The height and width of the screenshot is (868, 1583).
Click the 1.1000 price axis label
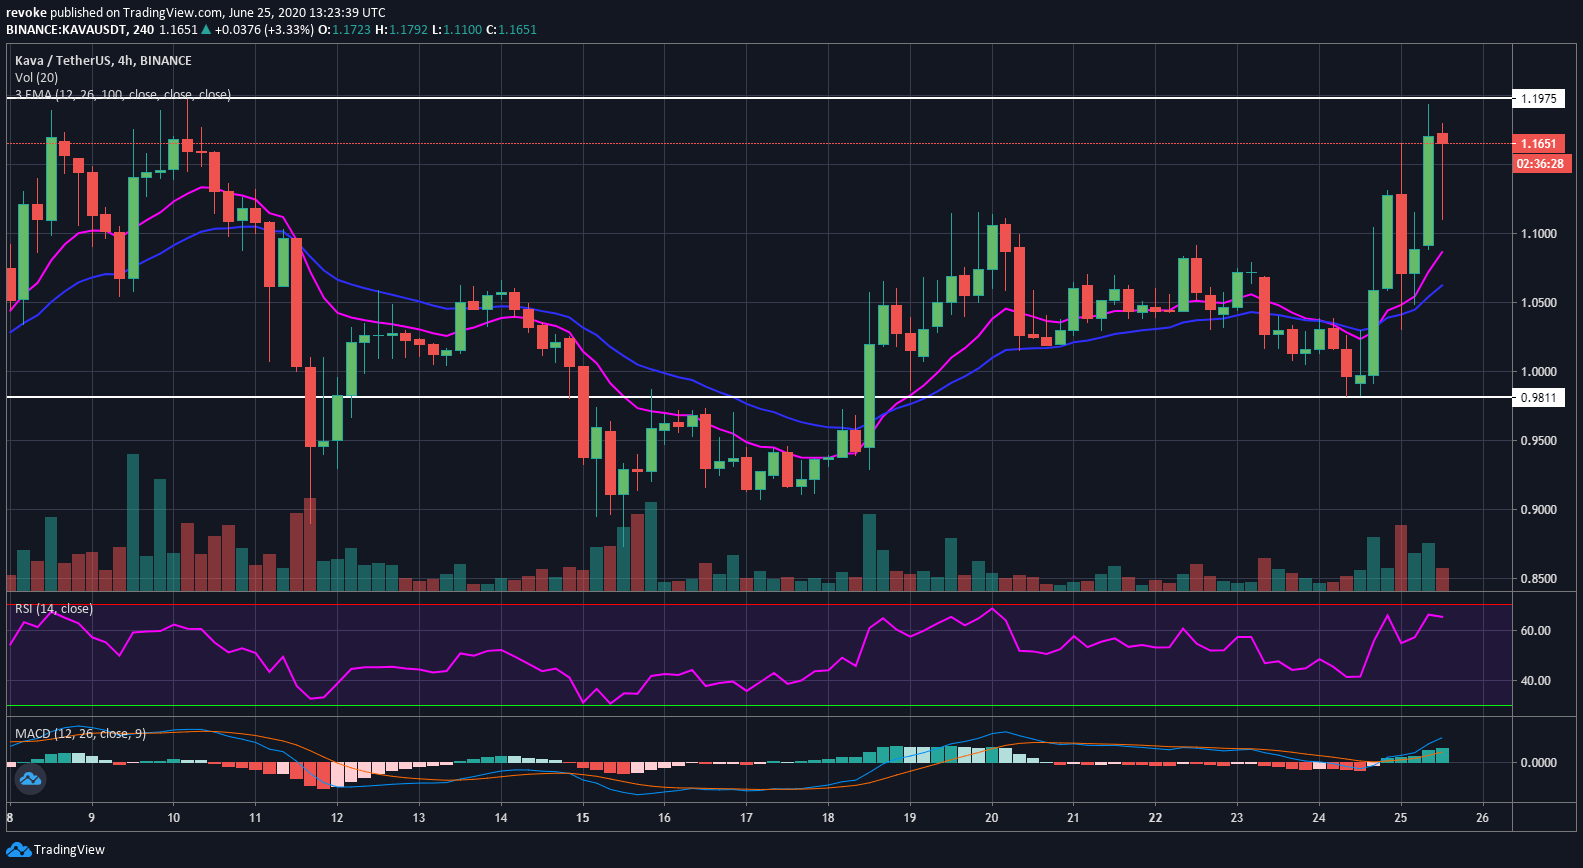tap(1539, 234)
